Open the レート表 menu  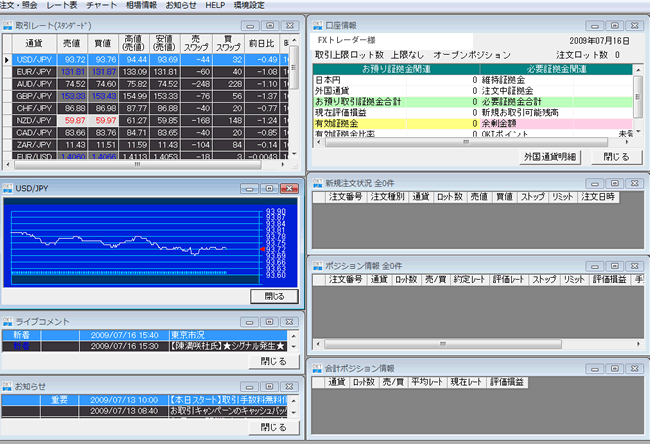click(61, 5)
